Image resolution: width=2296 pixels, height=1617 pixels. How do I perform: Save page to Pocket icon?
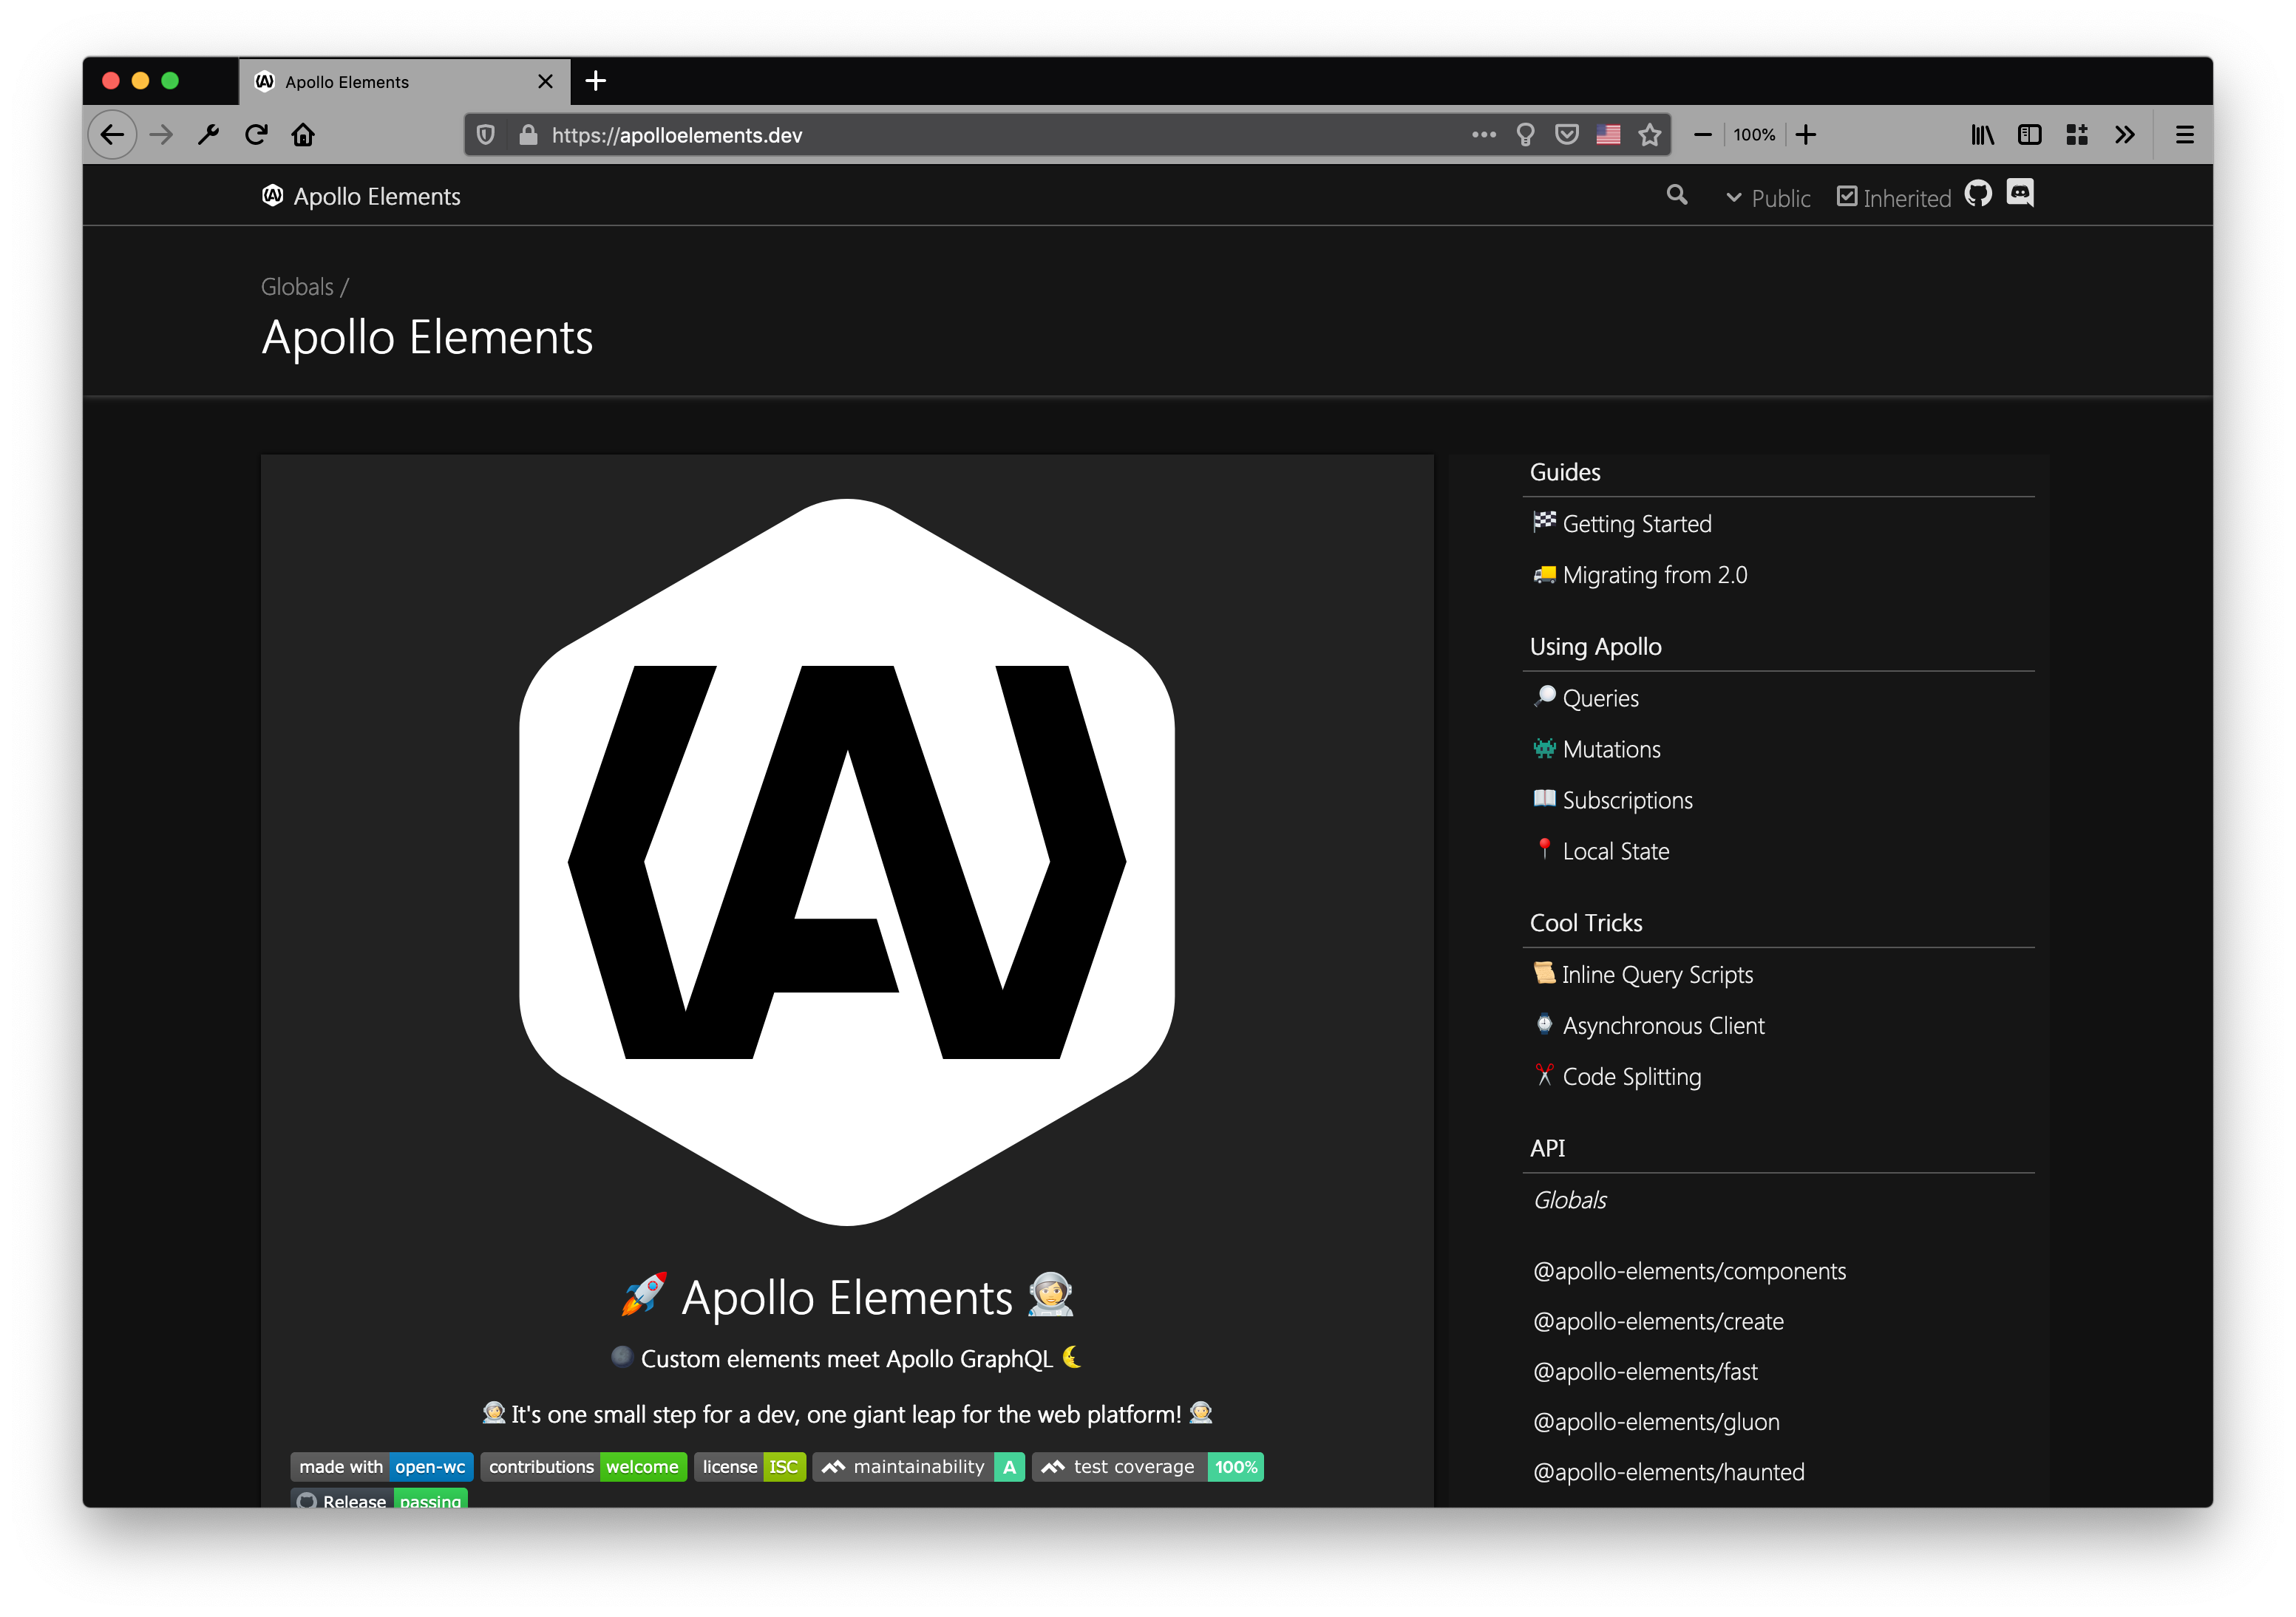coord(1567,135)
